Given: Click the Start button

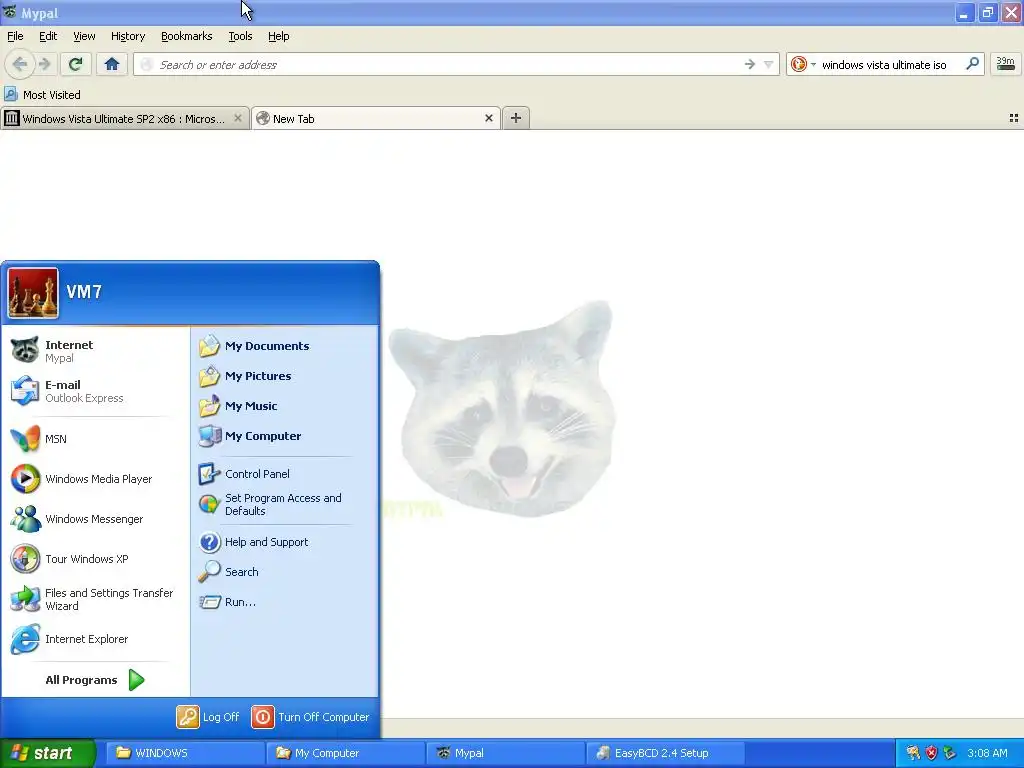Looking at the screenshot, I should [47, 754].
